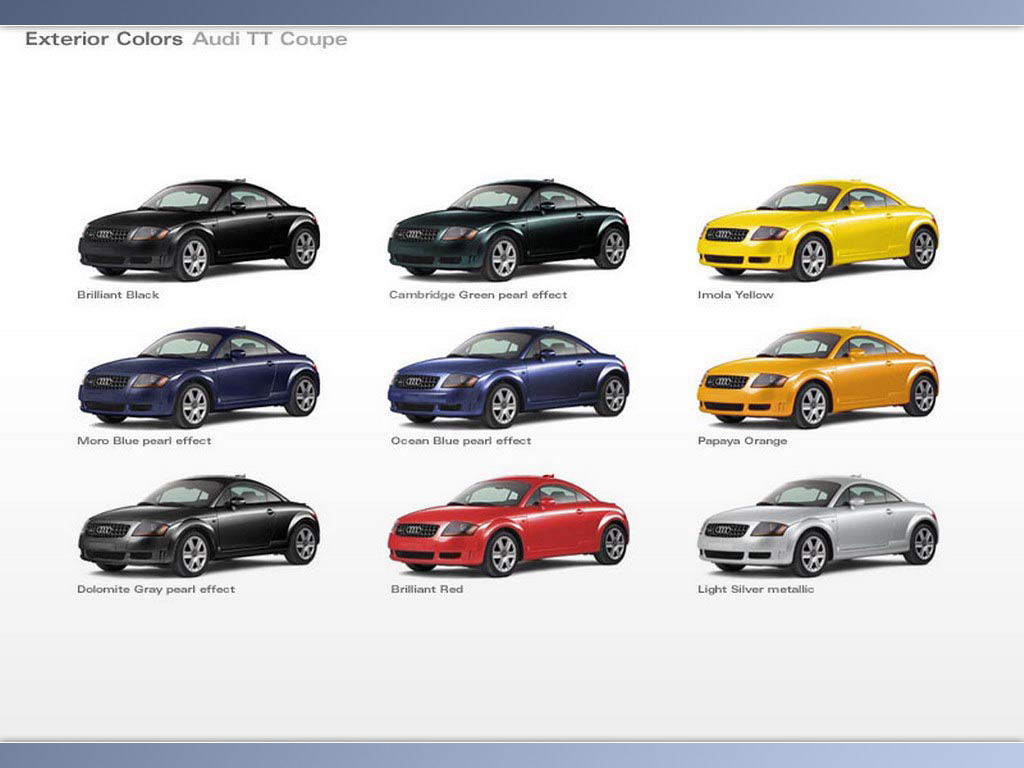Click the 'Papaya Orange' label
Image resolution: width=1024 pixels, height=768 pixels.
point(743,441)
